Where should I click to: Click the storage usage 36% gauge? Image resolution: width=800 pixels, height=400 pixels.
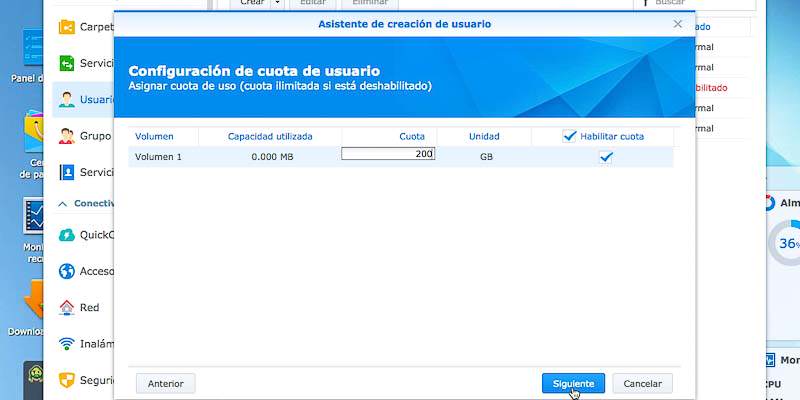tap(783, 243)
